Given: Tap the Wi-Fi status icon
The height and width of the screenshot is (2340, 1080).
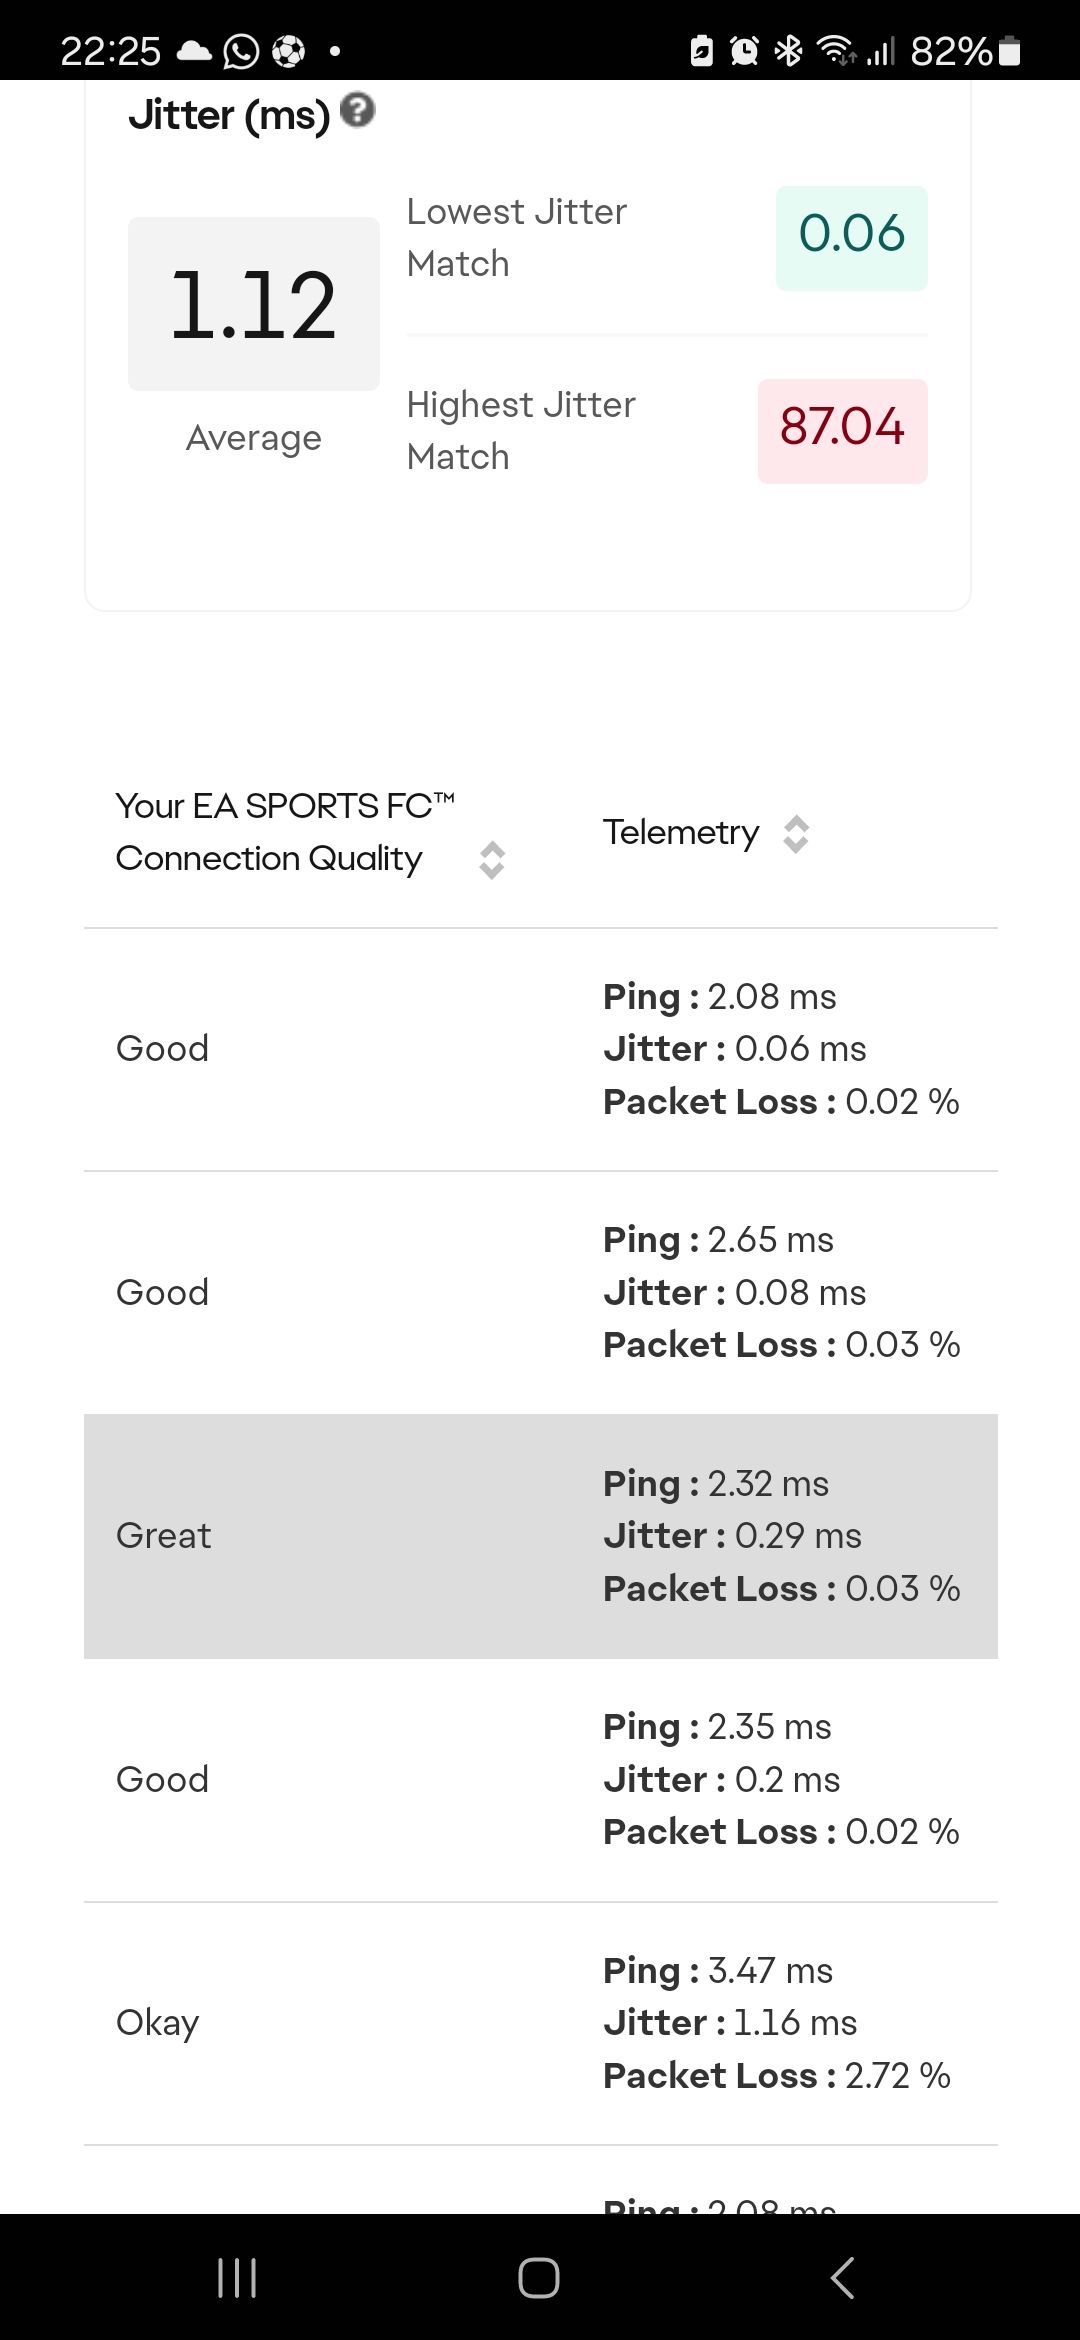Looking at the screenshot, I should click(x=835, y=50).
